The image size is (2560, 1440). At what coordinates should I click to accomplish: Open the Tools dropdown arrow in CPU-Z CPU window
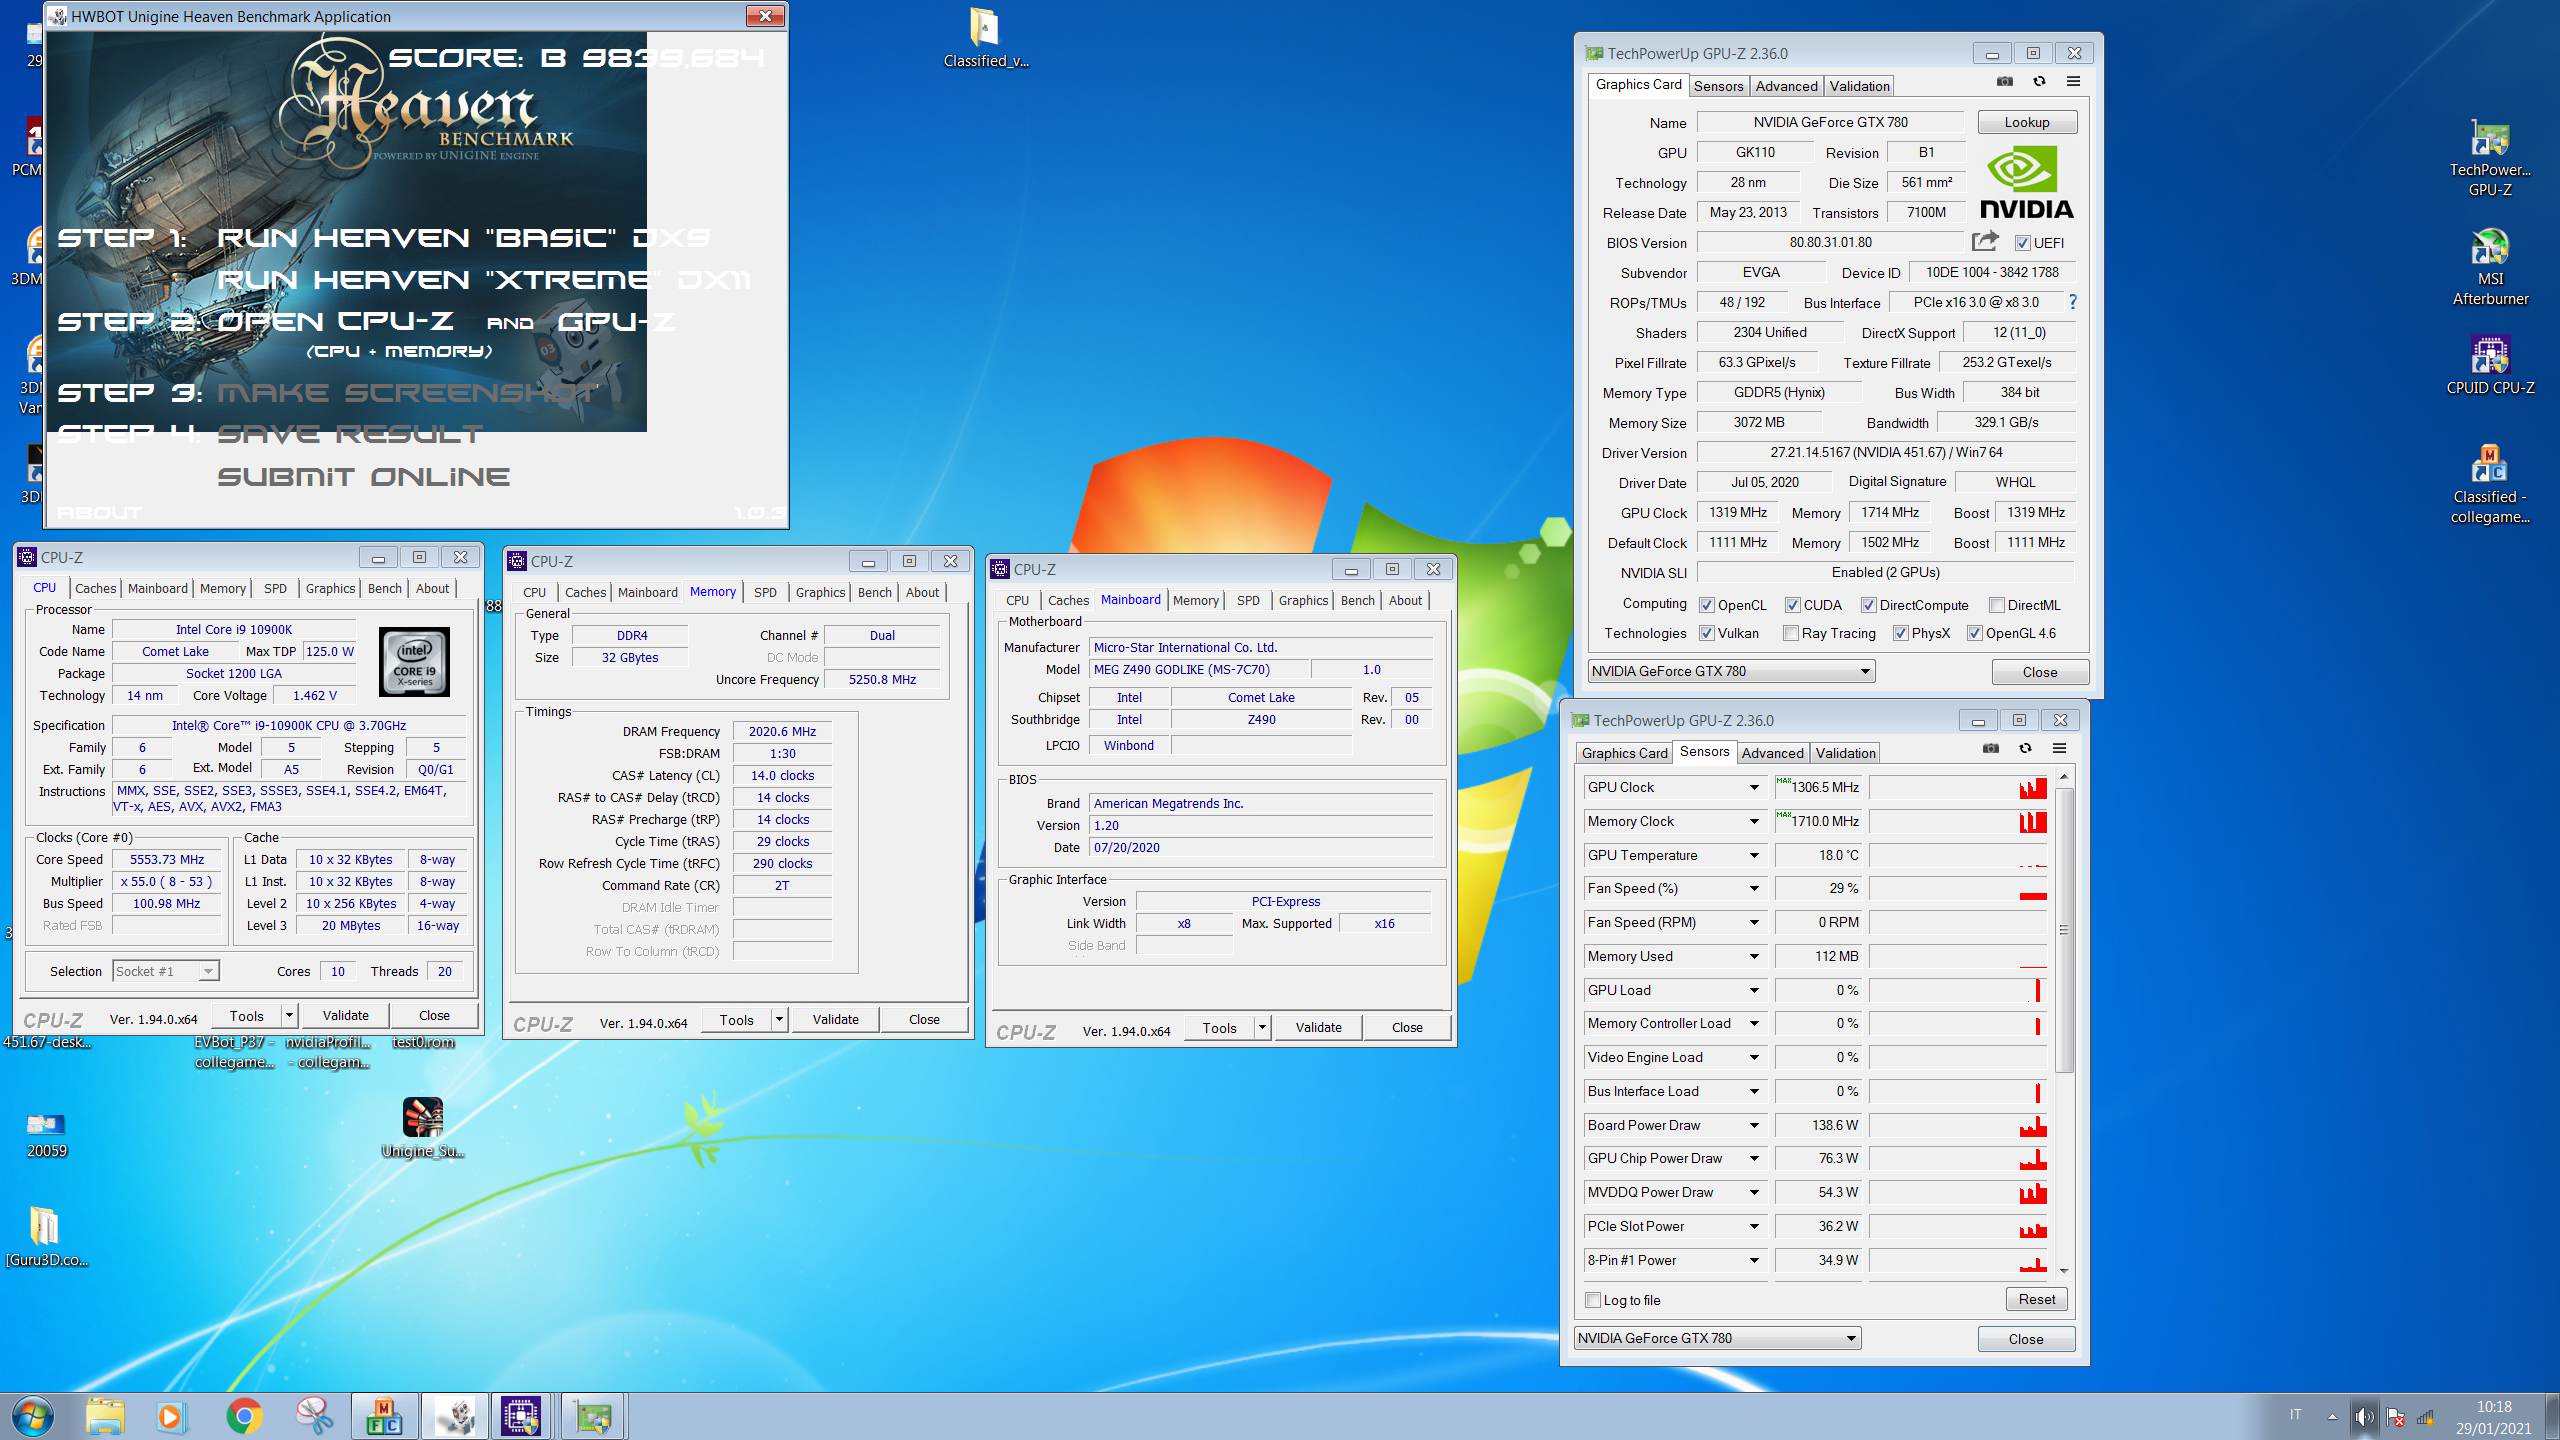289,1016
